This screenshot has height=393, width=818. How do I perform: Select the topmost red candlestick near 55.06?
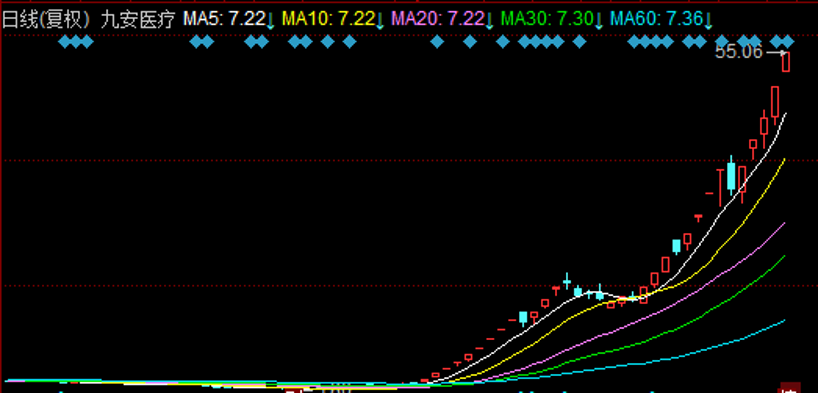(786, 62)
